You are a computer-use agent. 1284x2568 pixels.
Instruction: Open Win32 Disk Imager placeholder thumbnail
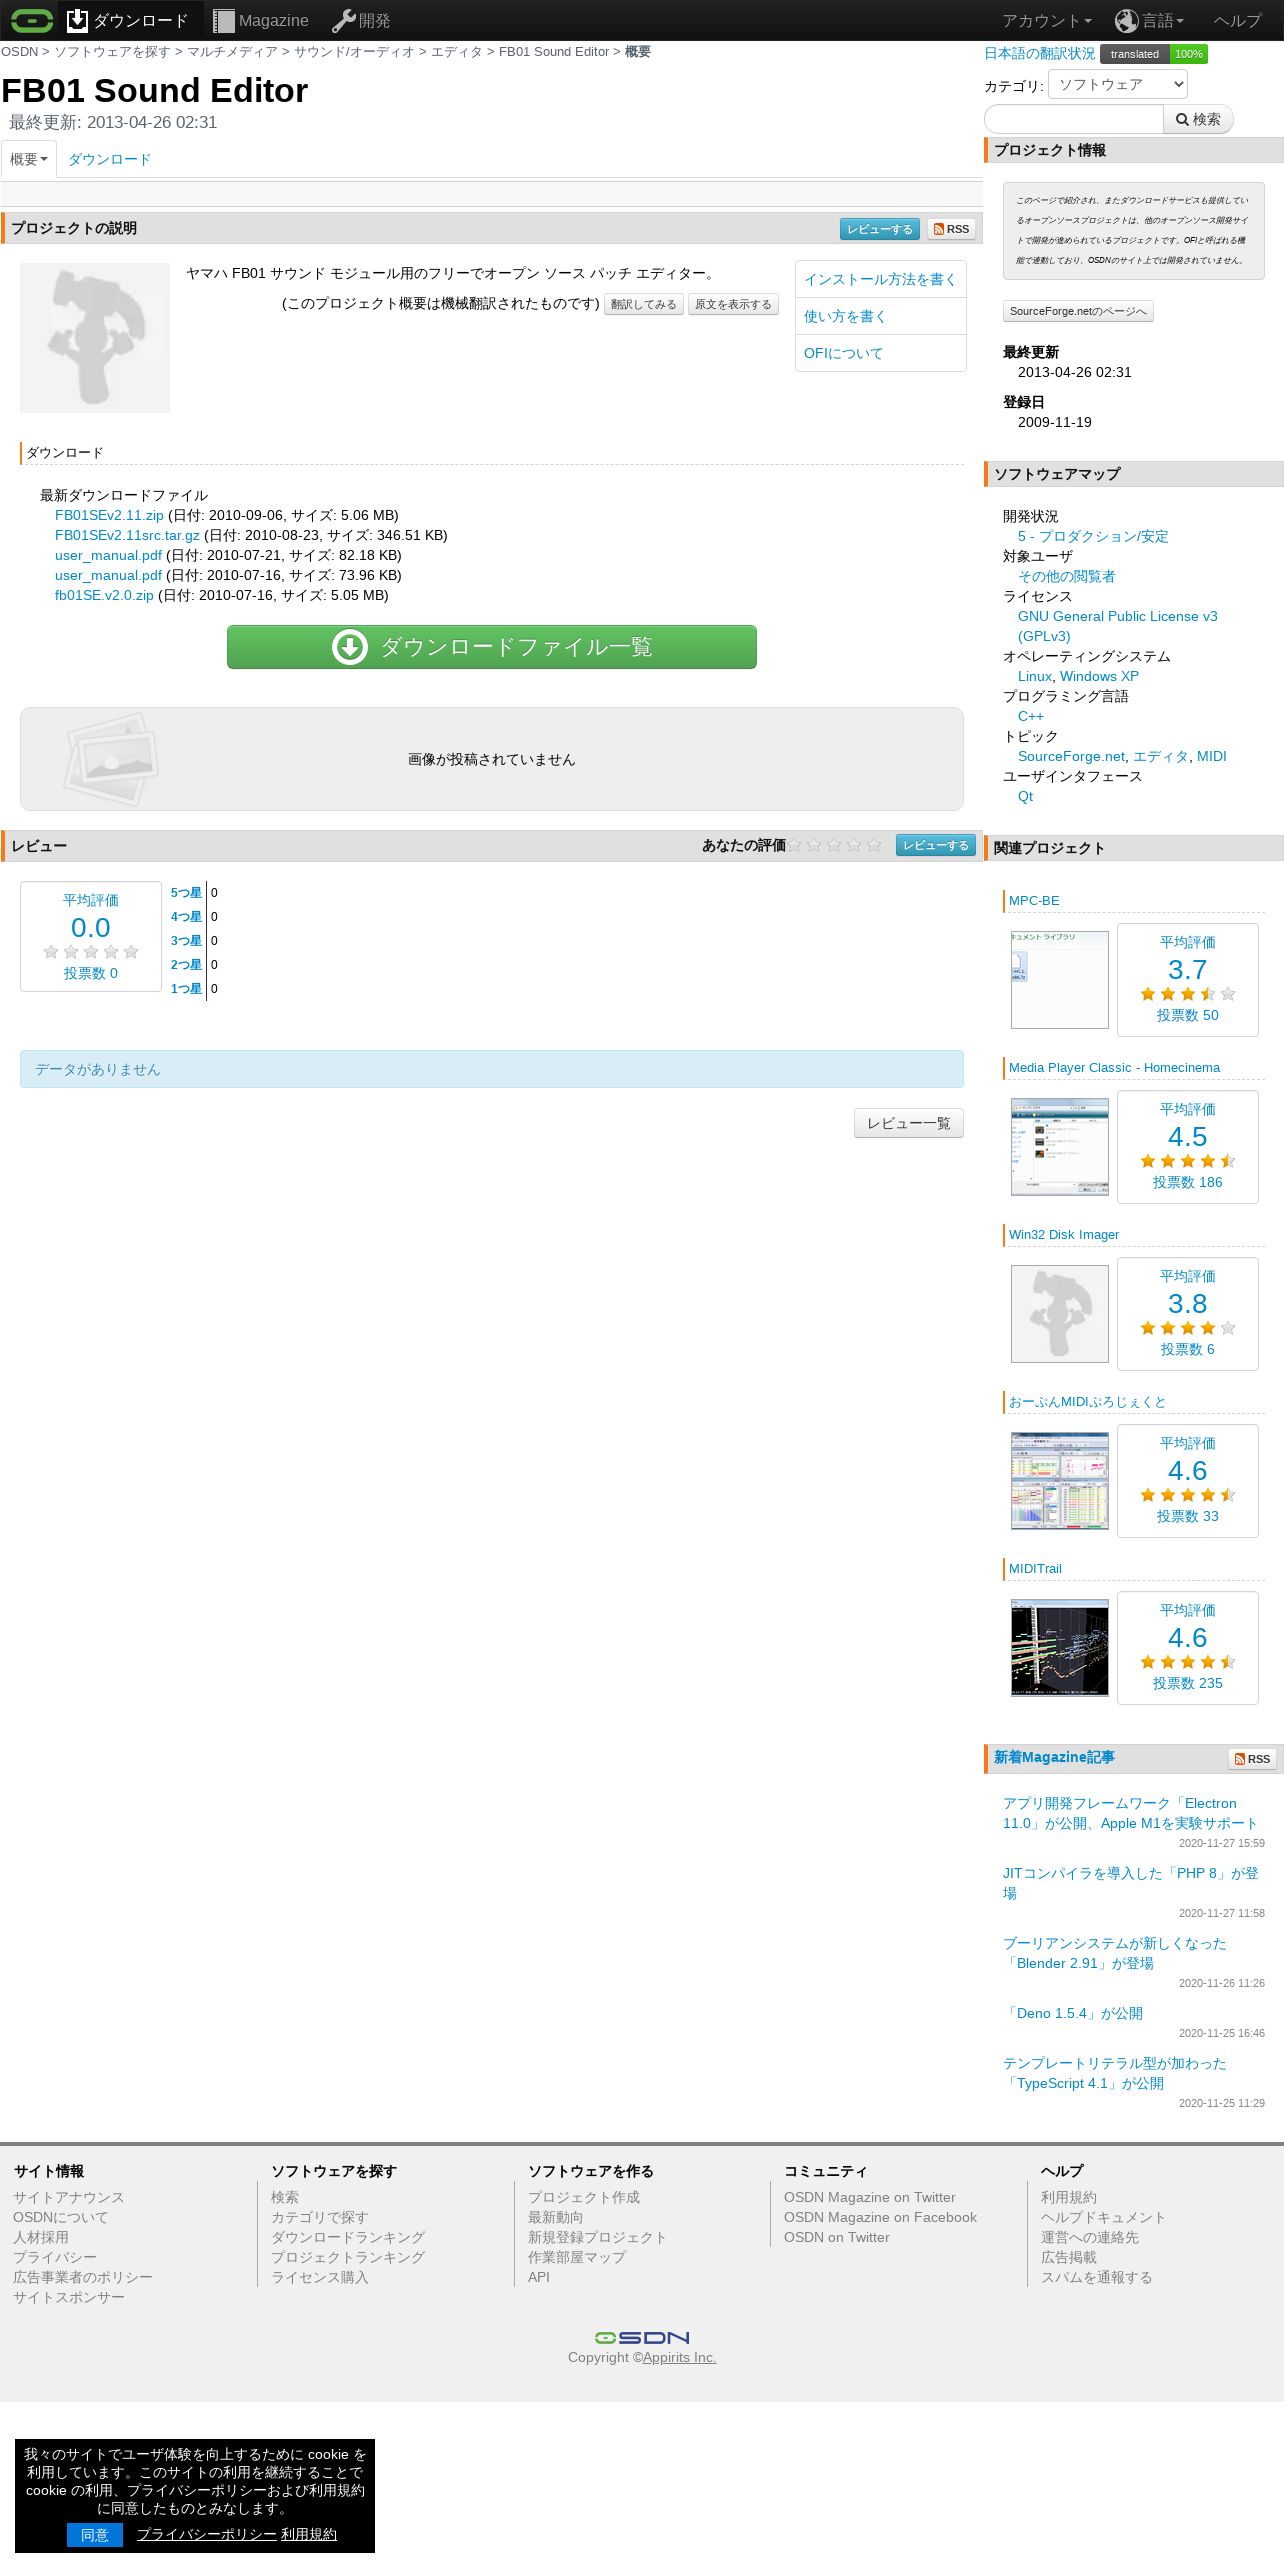pos(1060,1314)
